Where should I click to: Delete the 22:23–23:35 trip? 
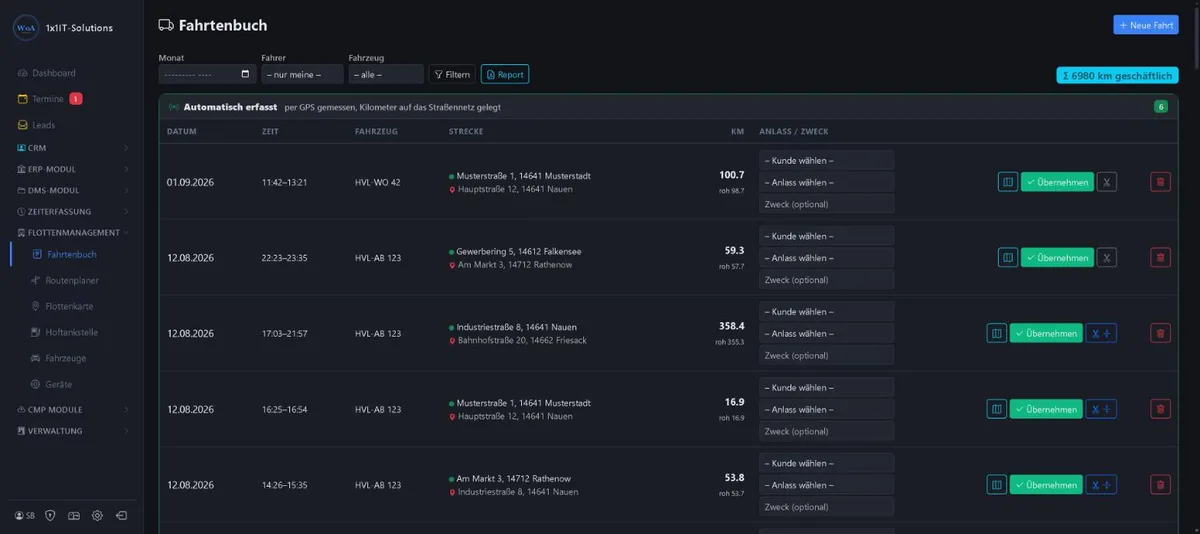click(x=1160, y=257)
